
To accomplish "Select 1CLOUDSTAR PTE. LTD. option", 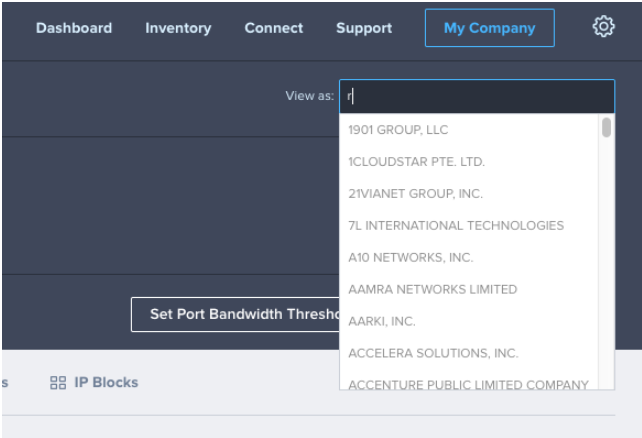I will tap(469, 162).
